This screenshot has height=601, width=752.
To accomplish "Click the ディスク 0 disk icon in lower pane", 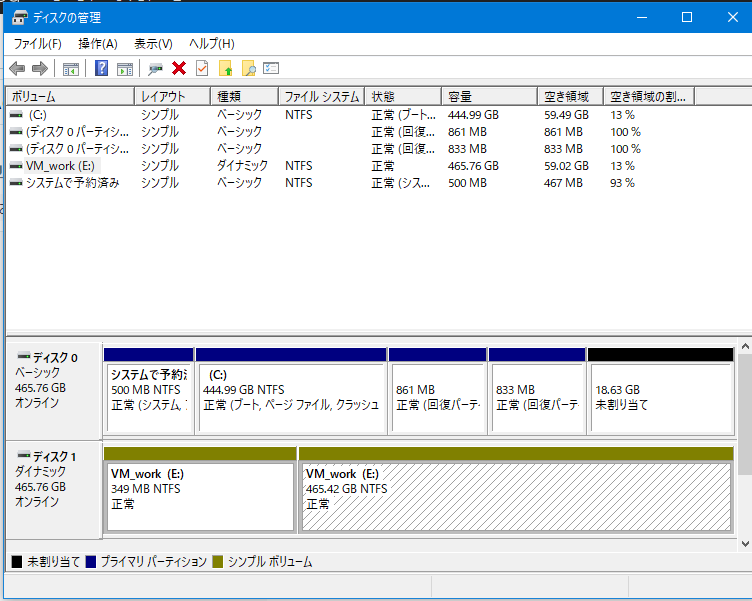I will pos(24,356).
